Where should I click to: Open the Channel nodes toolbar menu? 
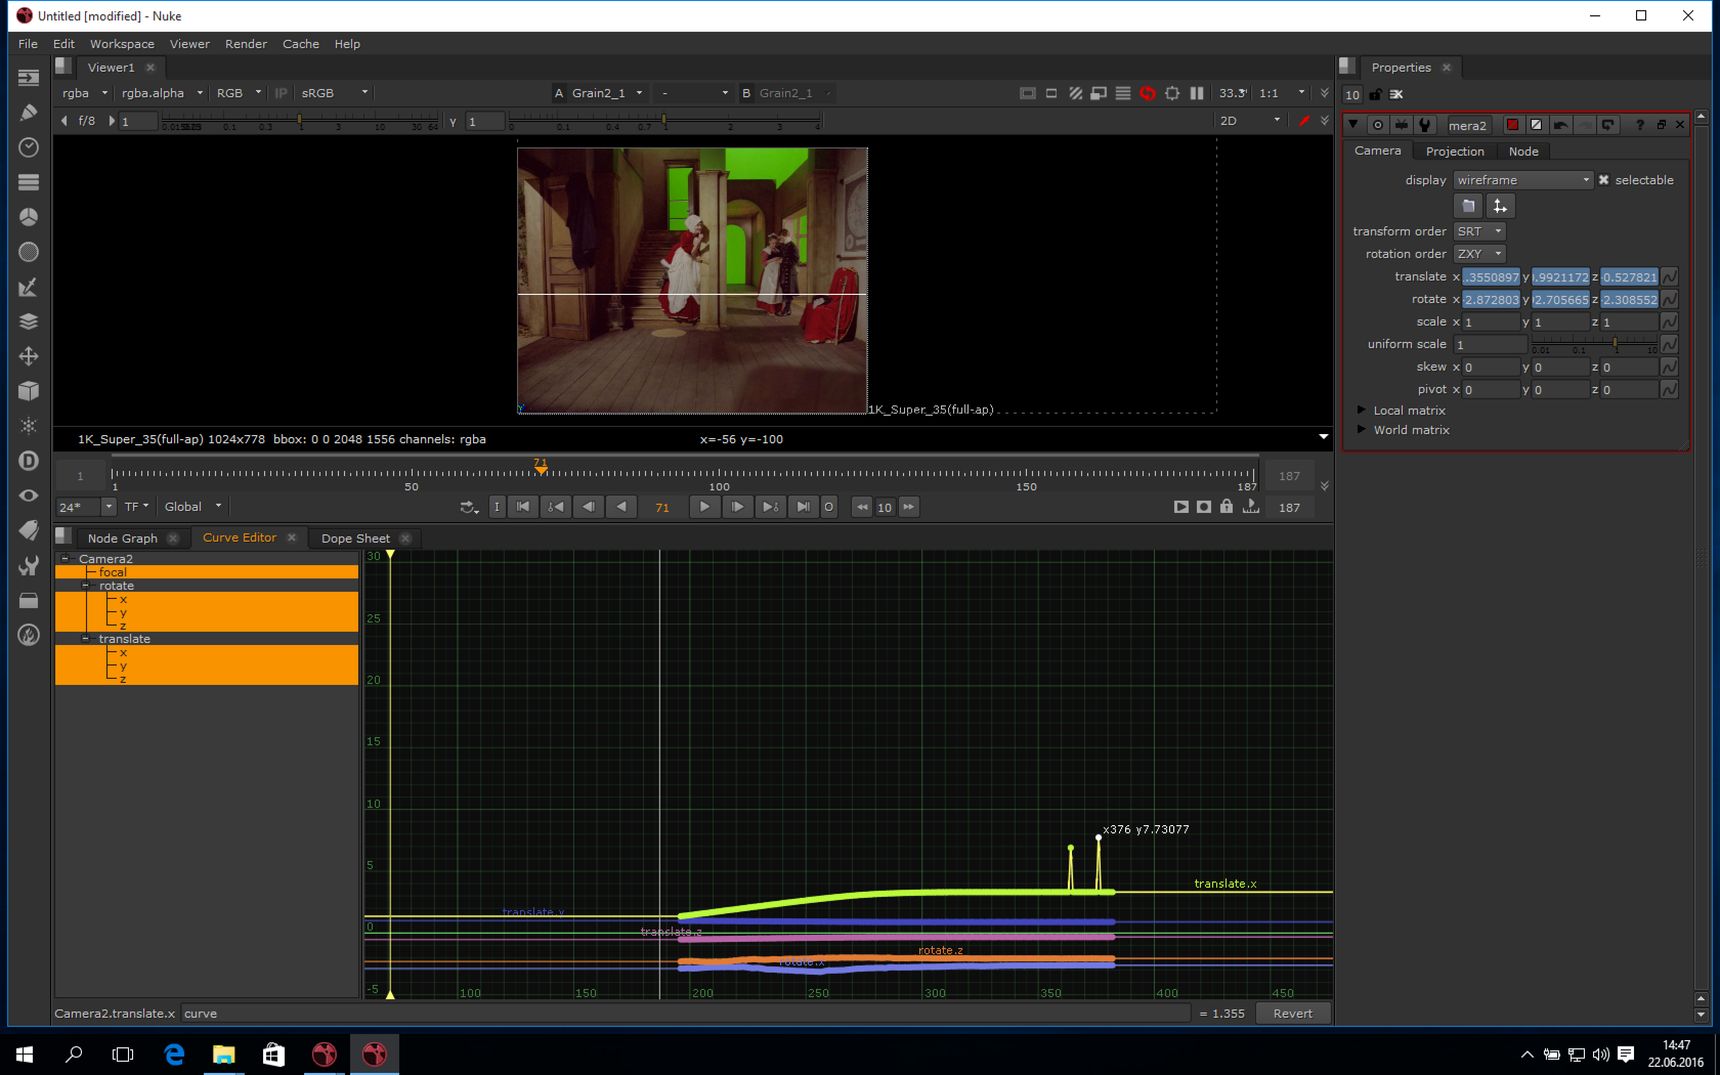(29, 182)
